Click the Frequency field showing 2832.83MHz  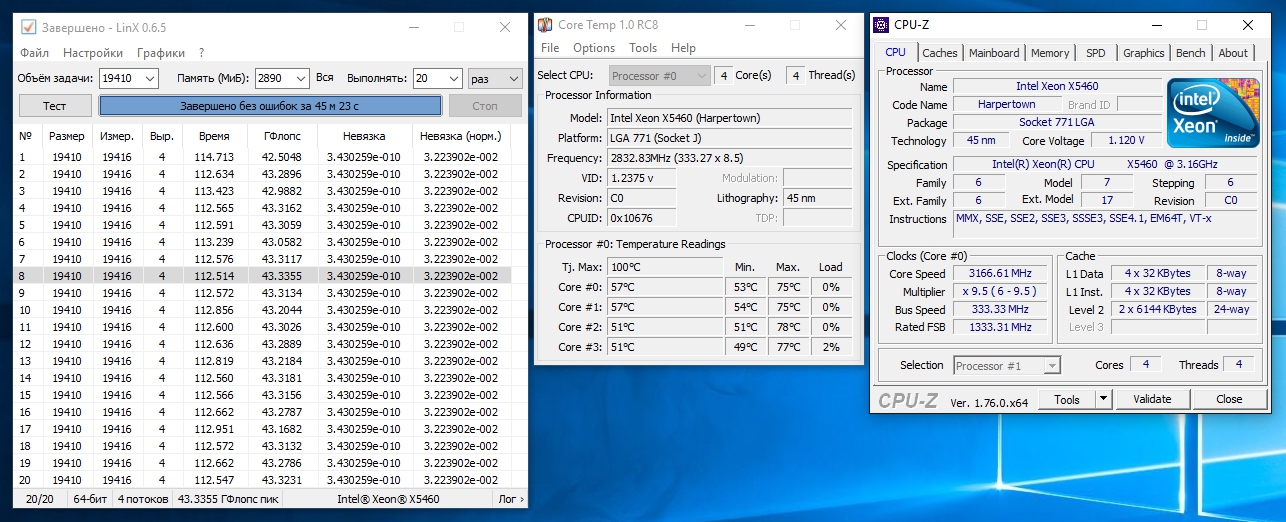[x=730, y=158]
